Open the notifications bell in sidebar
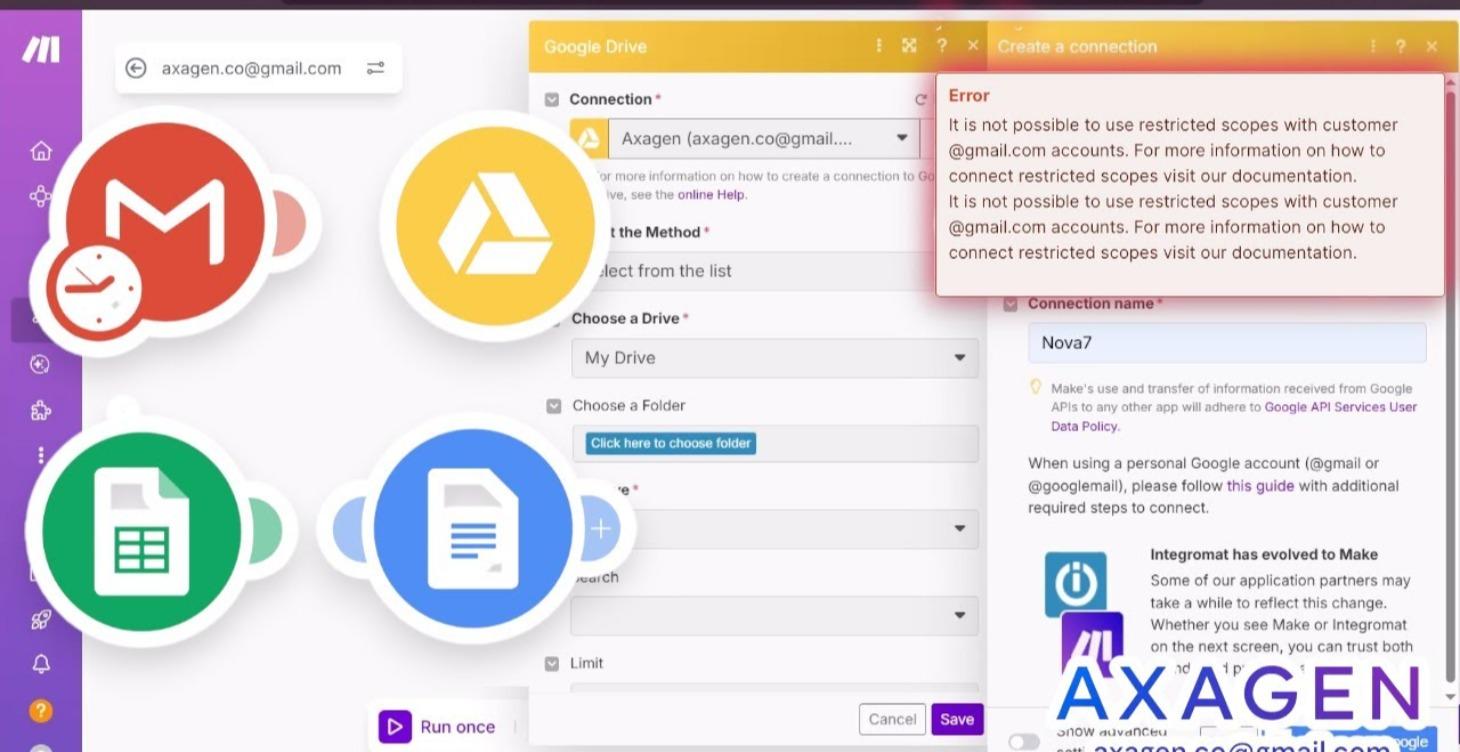Screen dimensions: 1460x752 40,664
